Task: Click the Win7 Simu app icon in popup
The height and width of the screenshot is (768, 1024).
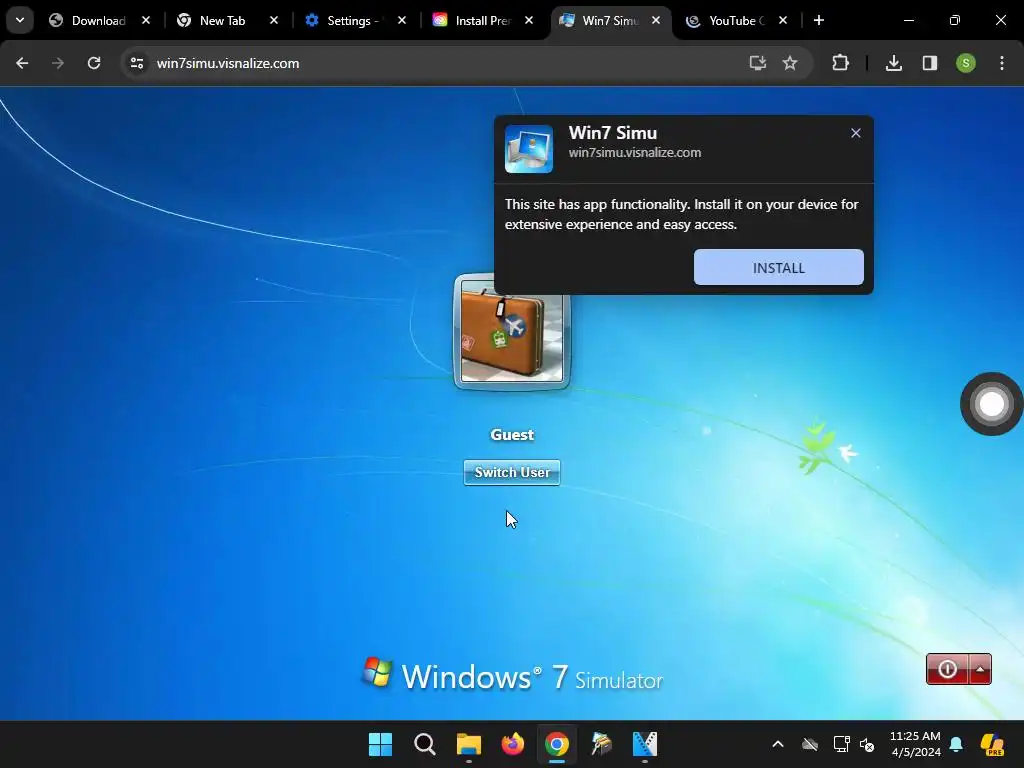Action: pos(528,149)
